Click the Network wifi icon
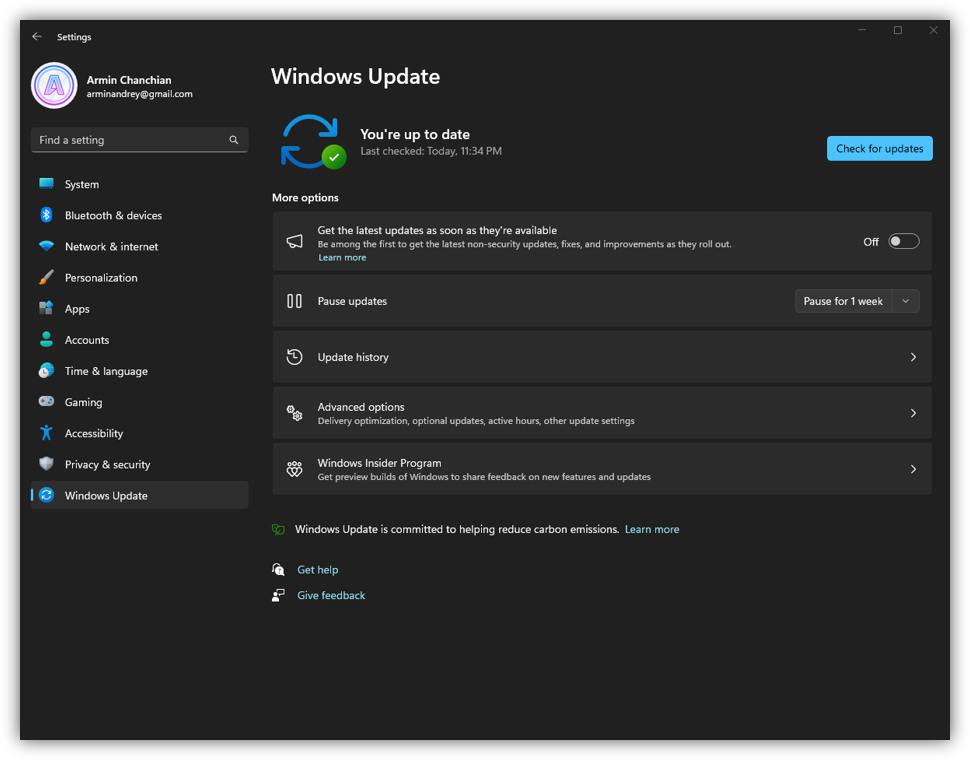Image resolution: width=970 pixels, height=760 pixels. [x=46, y=246]
